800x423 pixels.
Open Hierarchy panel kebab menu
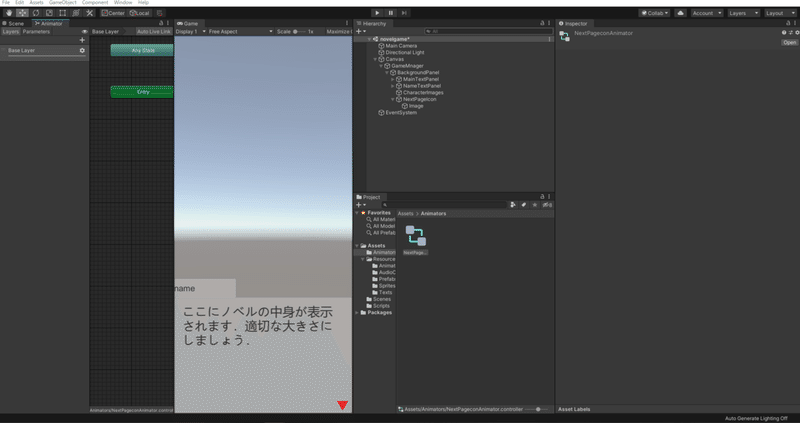(549, 23)
